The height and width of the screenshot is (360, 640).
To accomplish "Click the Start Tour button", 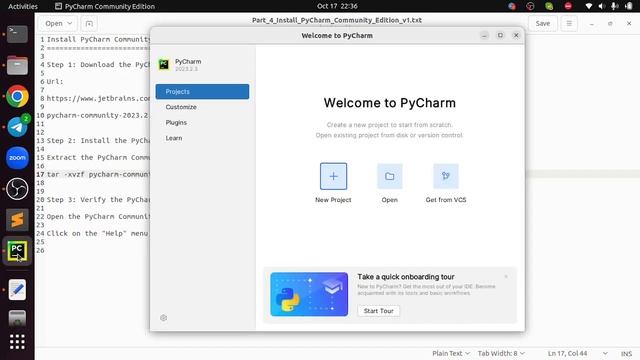I will pos(379,311).
